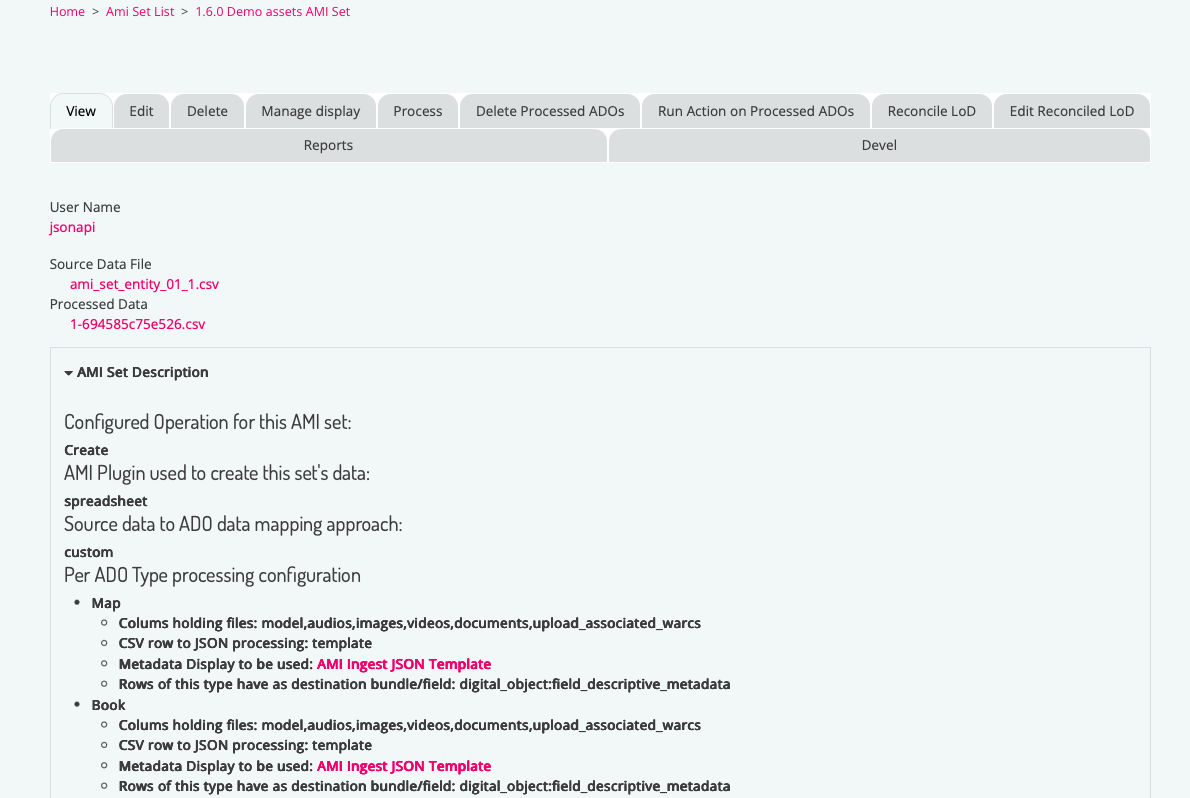
Task: Open AMI Ingest JSON Template under Map
Action: point(404,664)
